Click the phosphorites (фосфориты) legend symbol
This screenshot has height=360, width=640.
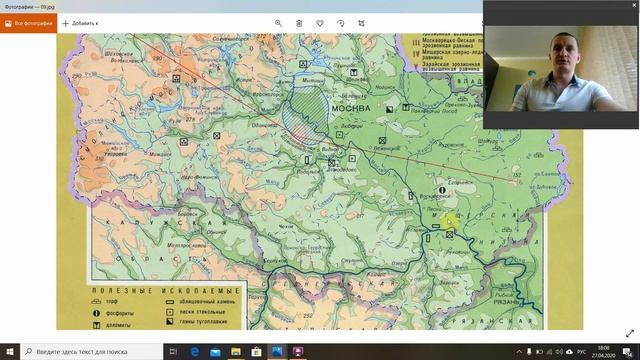pyautogui.click(x=96, y=313)
